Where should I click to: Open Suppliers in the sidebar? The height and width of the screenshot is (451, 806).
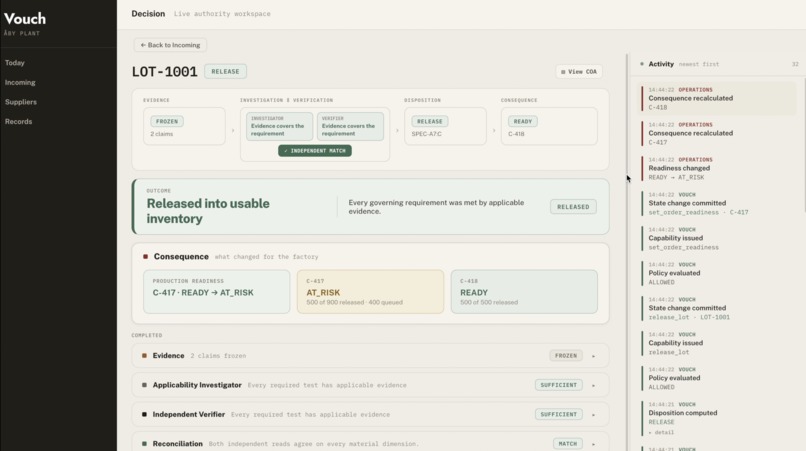(x=21, y=102)
